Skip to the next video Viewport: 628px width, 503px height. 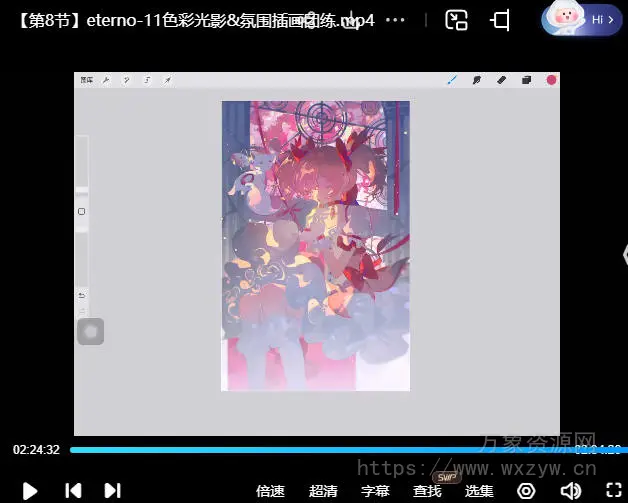click(x=113, y=490)
